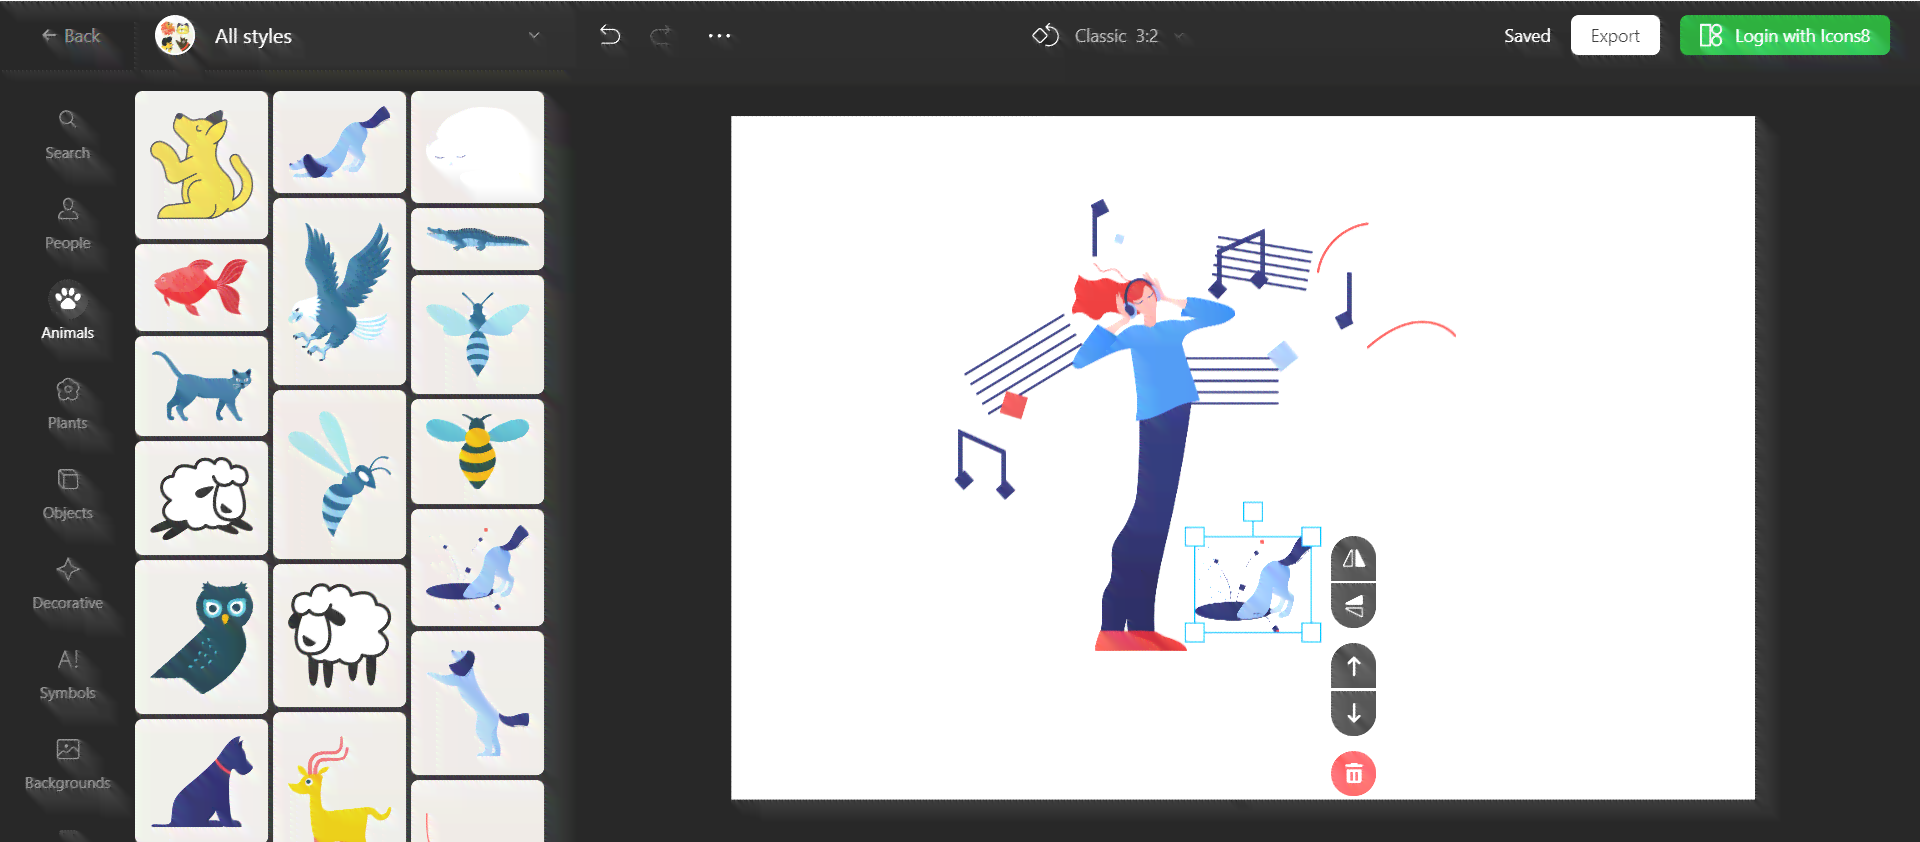This screenshot has height=842, width=1920.
Task: Open the Decorative category
Action: click(67, 584)
